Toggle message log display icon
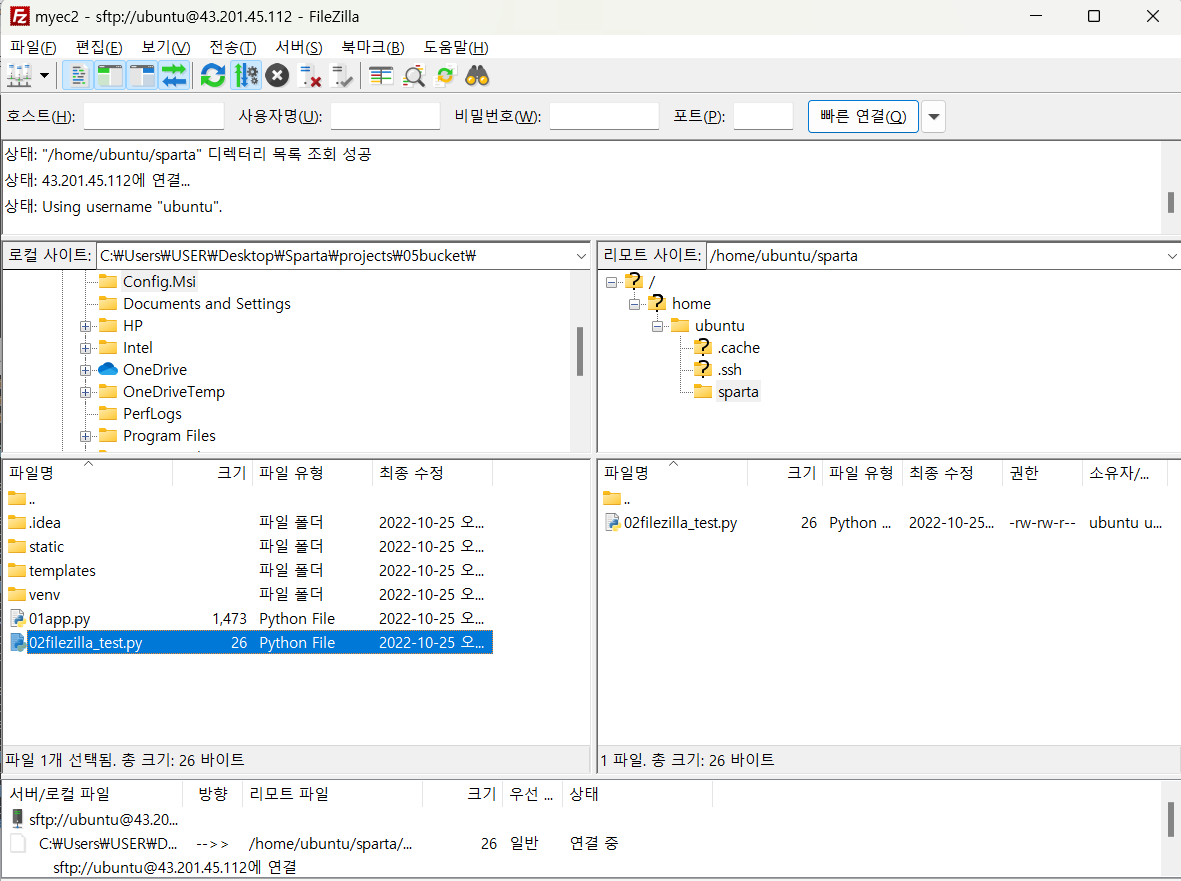Viewport: 1181px width, 881px height. pyautogui.click(x=78, y=76)
